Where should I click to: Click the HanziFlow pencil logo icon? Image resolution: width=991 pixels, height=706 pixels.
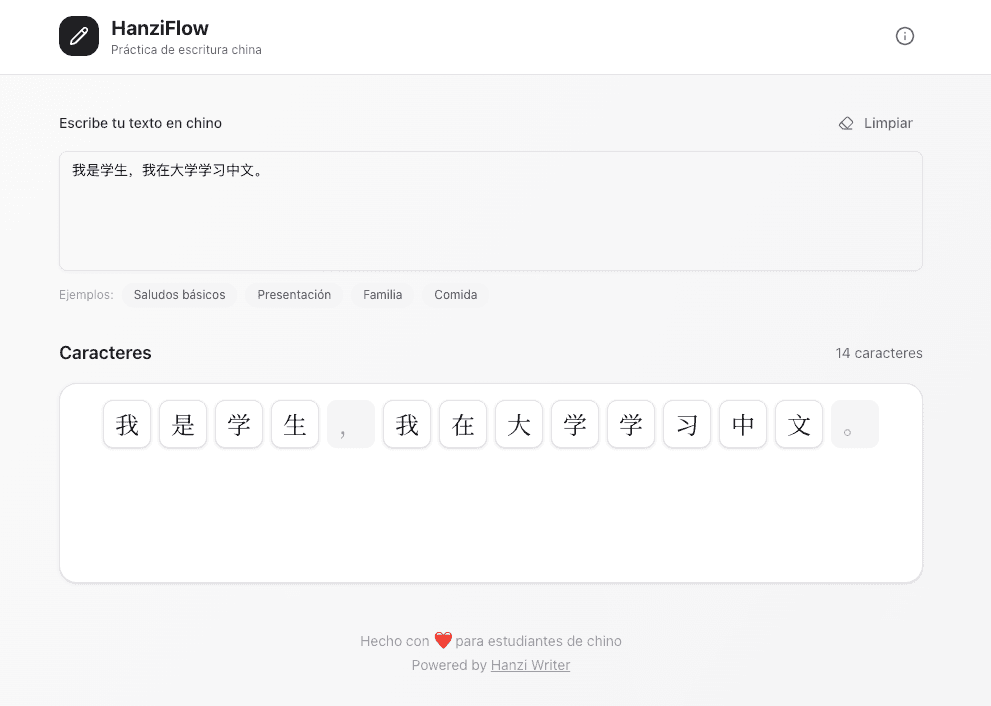pos(79,36)
